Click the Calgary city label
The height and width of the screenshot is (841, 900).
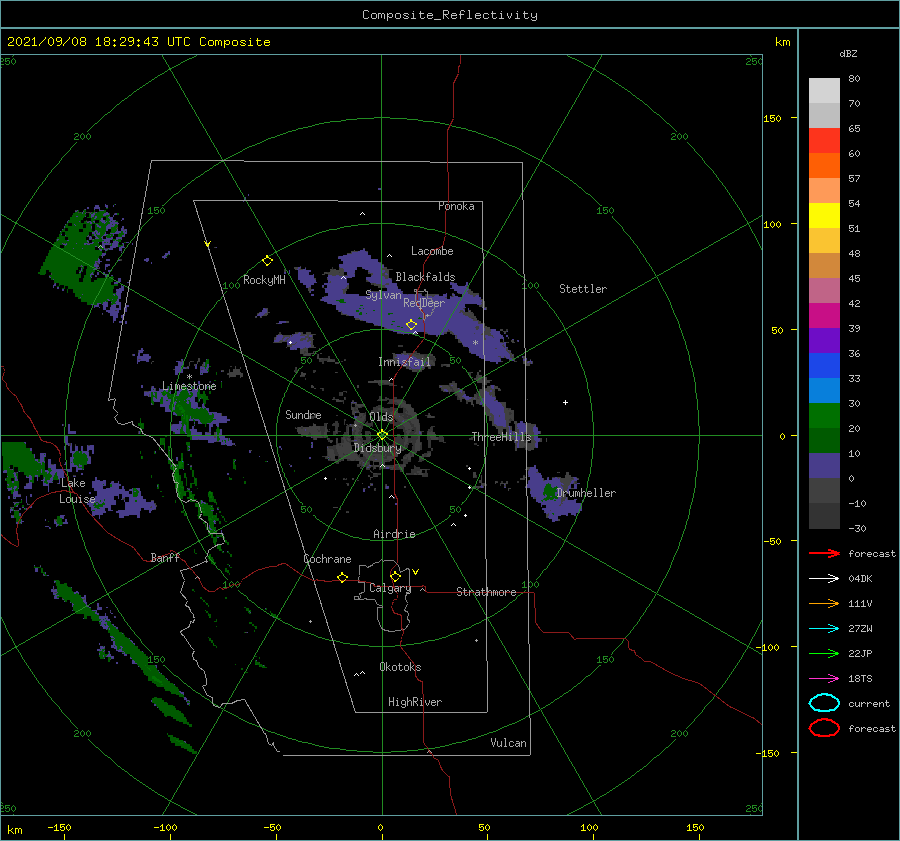tap(390, 588)
